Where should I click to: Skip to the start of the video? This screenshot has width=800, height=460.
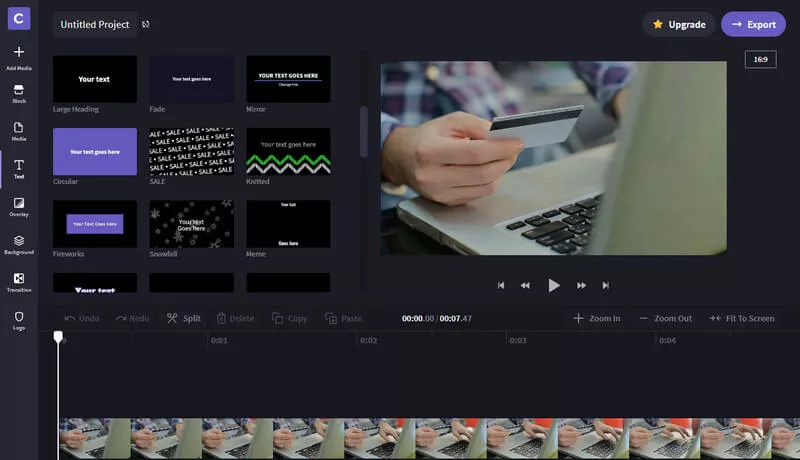click(x=501, y=286)
